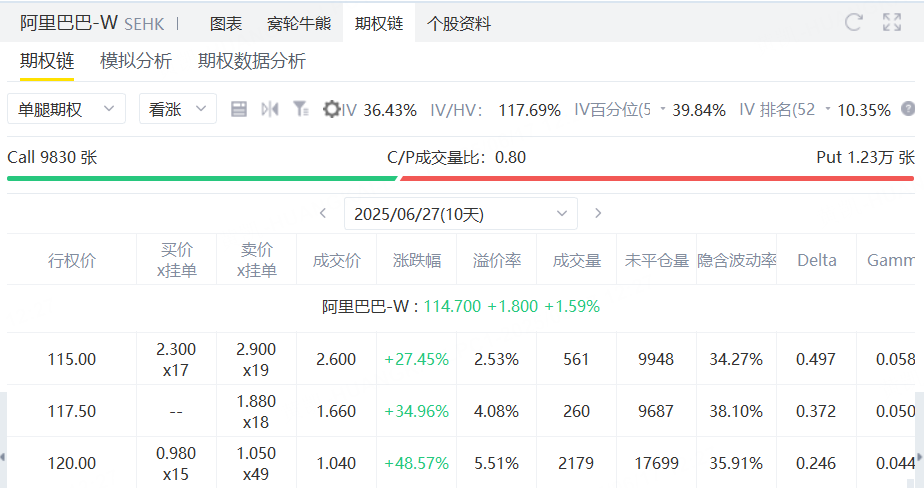
Task: Go to next expiry date arrow
Action: [598, 213]
